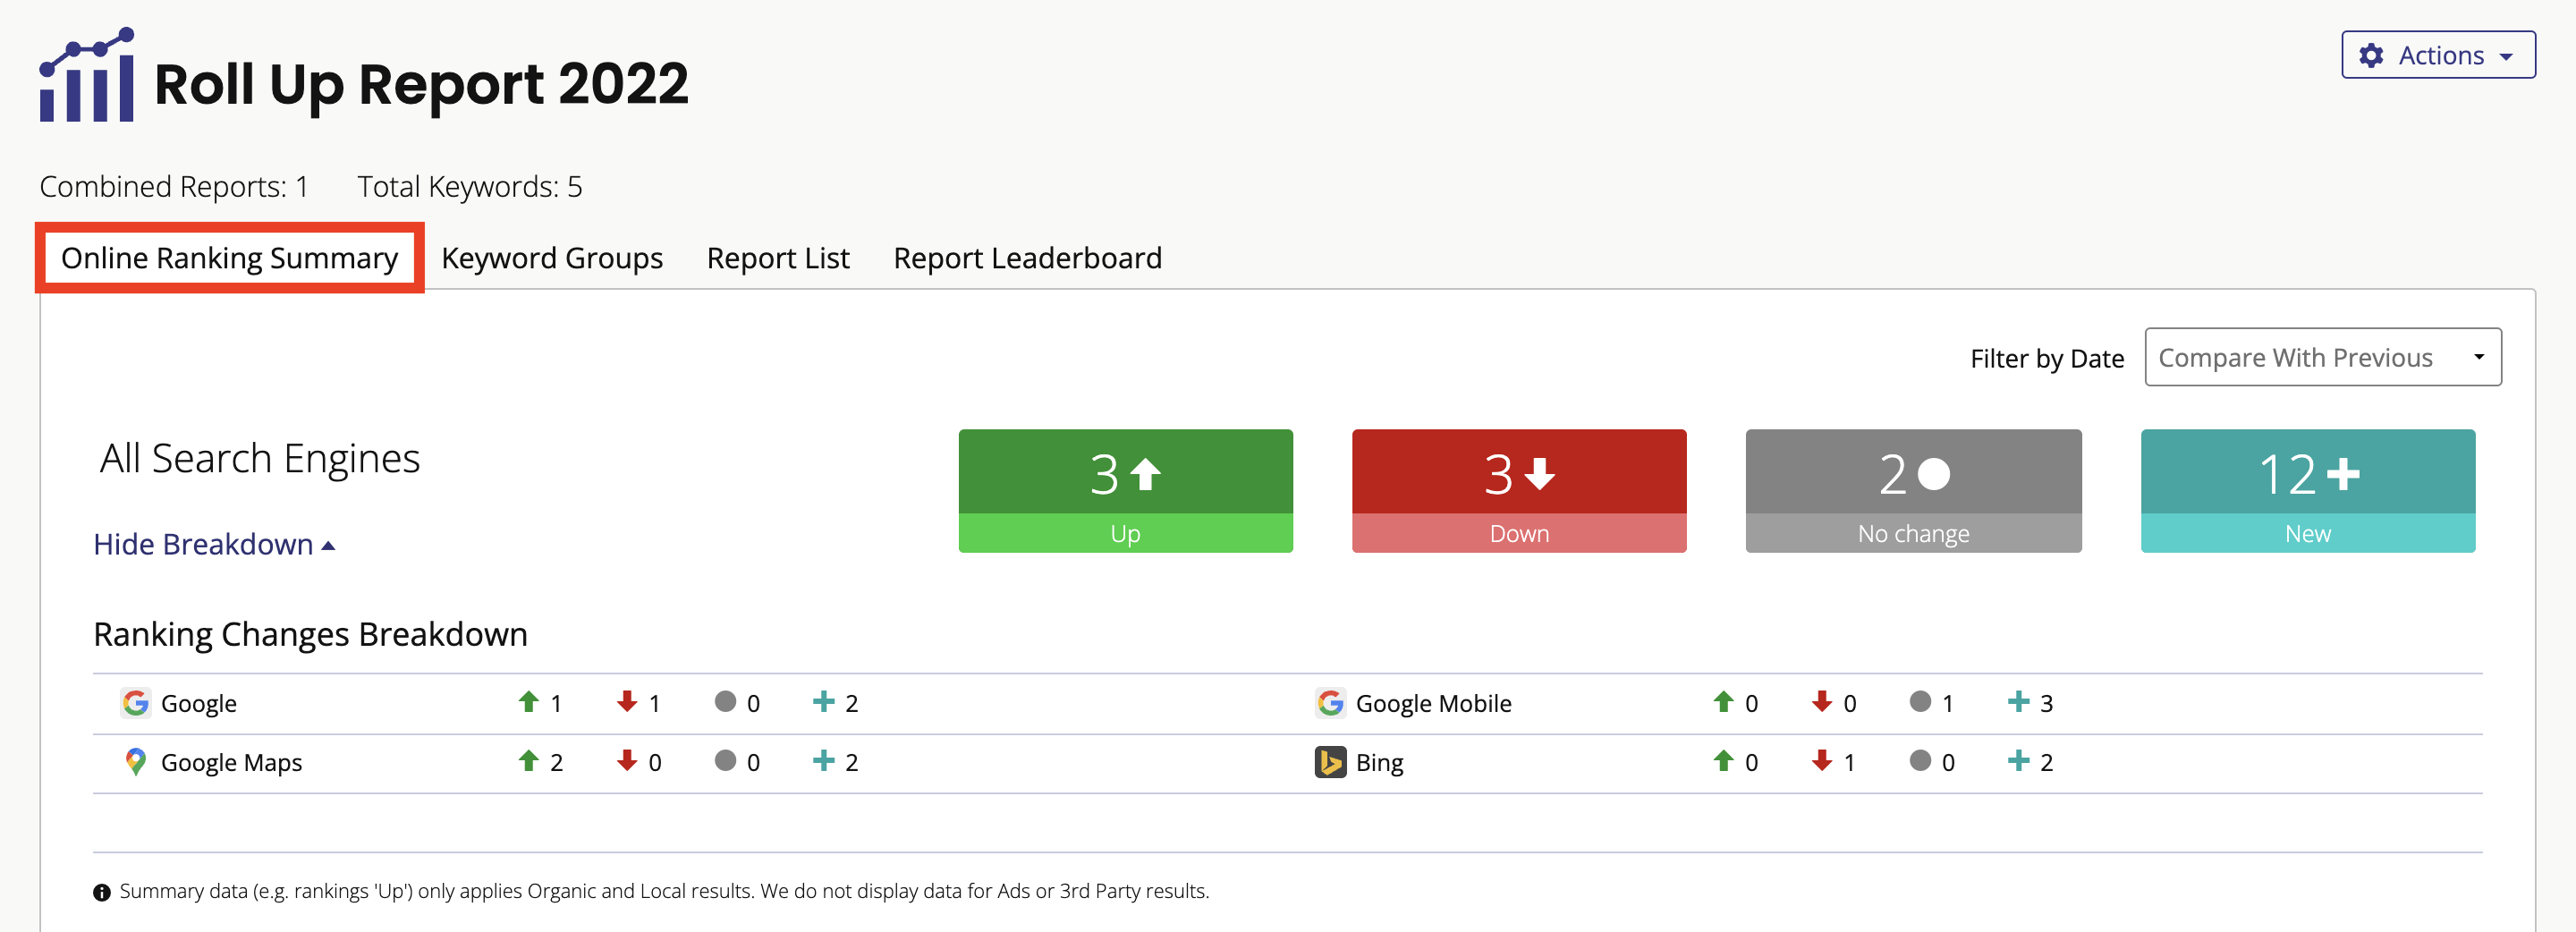Viewport: 2576px width, 932px height.
Task: Click the Google Mobile logo icon
Action: 1329,703
